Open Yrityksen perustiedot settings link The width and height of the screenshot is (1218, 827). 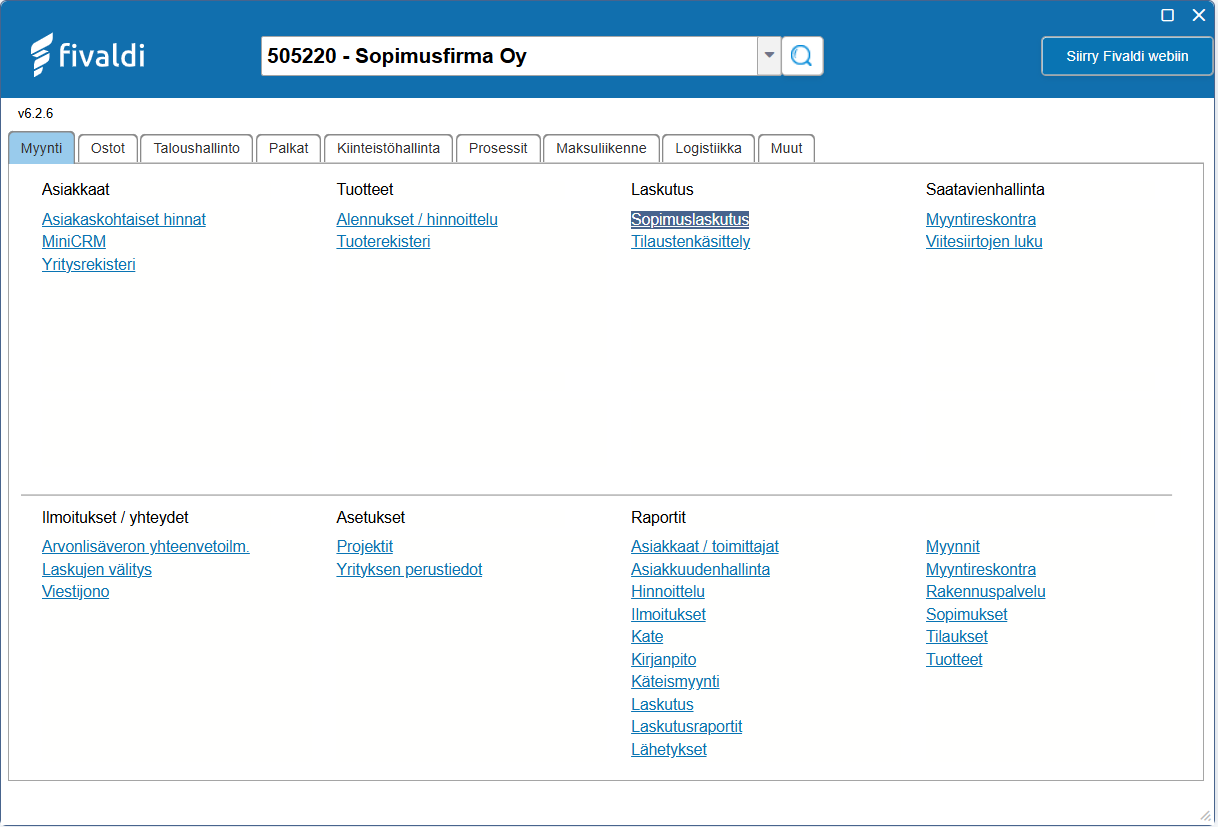(x=409, y=570)
